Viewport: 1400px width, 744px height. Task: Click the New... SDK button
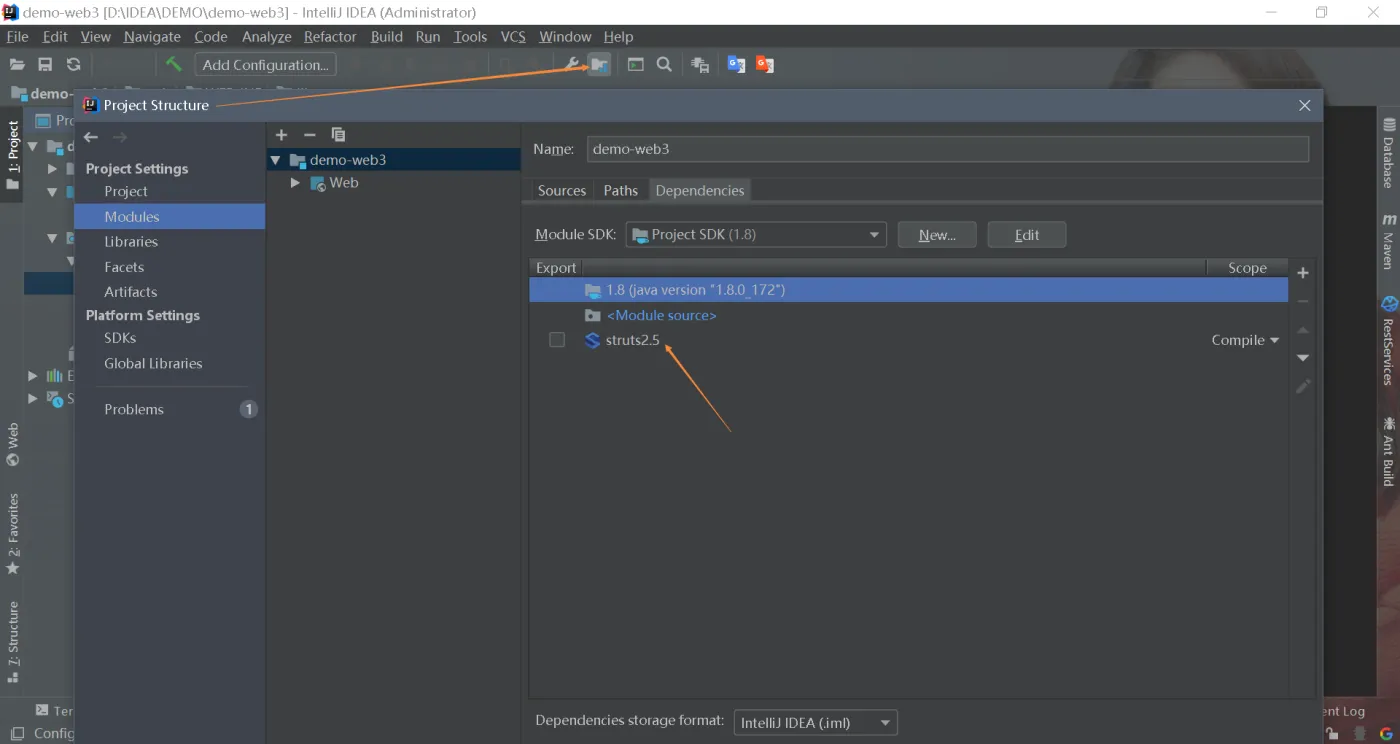937,235
